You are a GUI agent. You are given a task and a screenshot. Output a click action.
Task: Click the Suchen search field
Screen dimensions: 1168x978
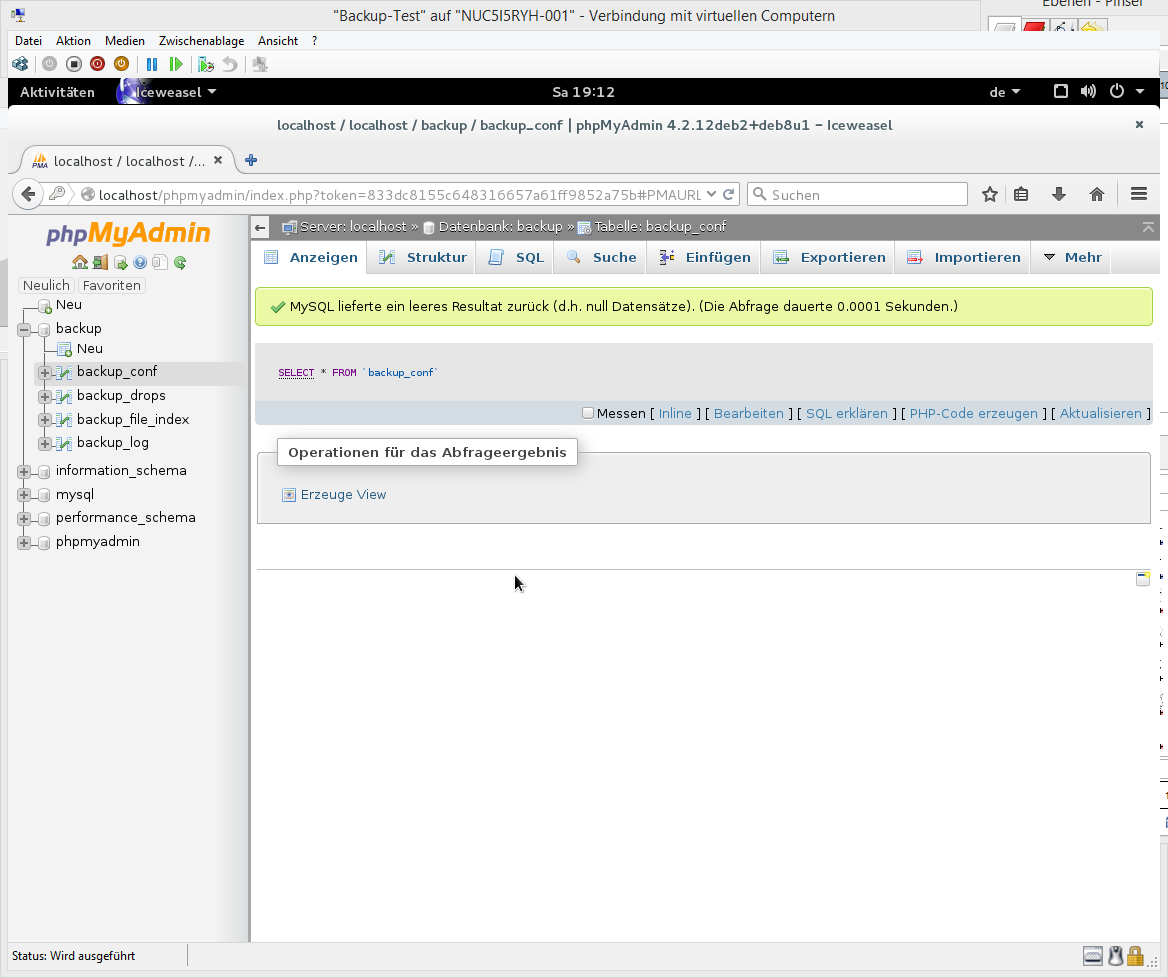857,194
